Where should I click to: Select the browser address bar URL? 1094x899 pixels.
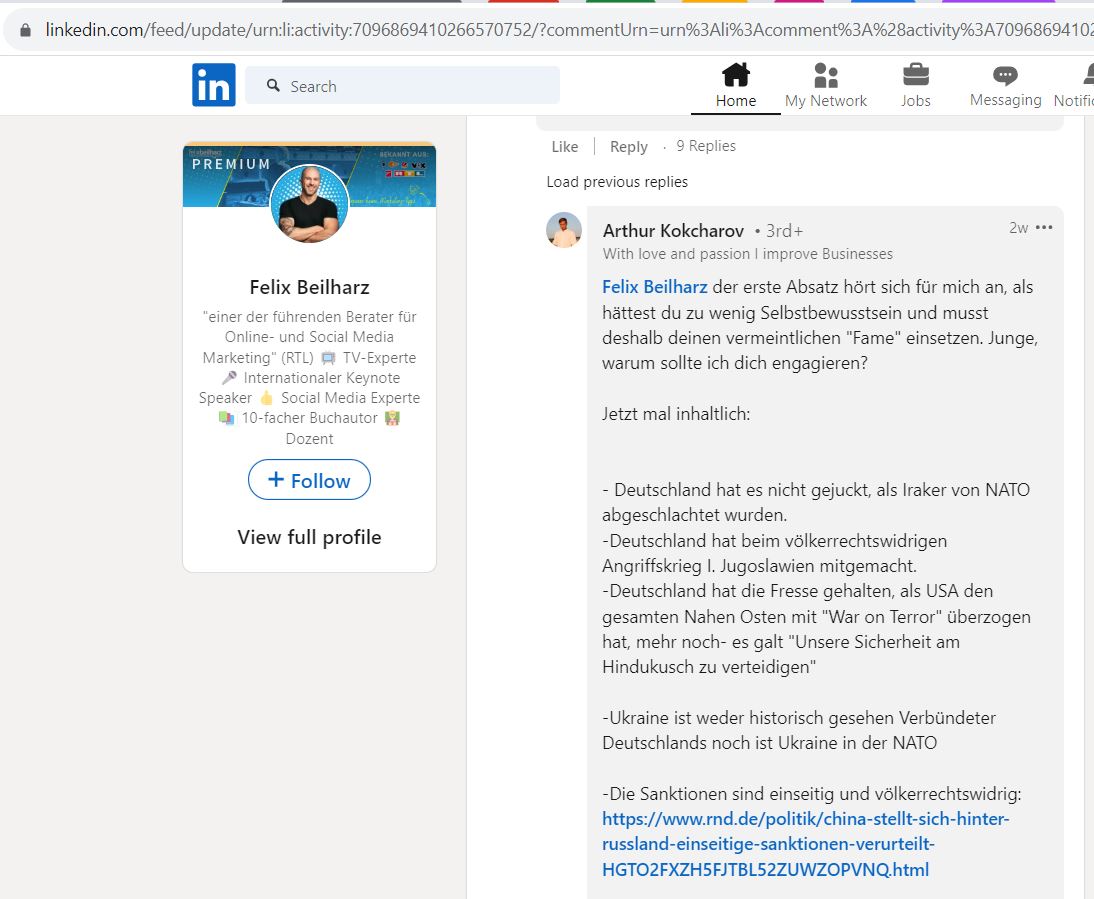pos(569,30)
